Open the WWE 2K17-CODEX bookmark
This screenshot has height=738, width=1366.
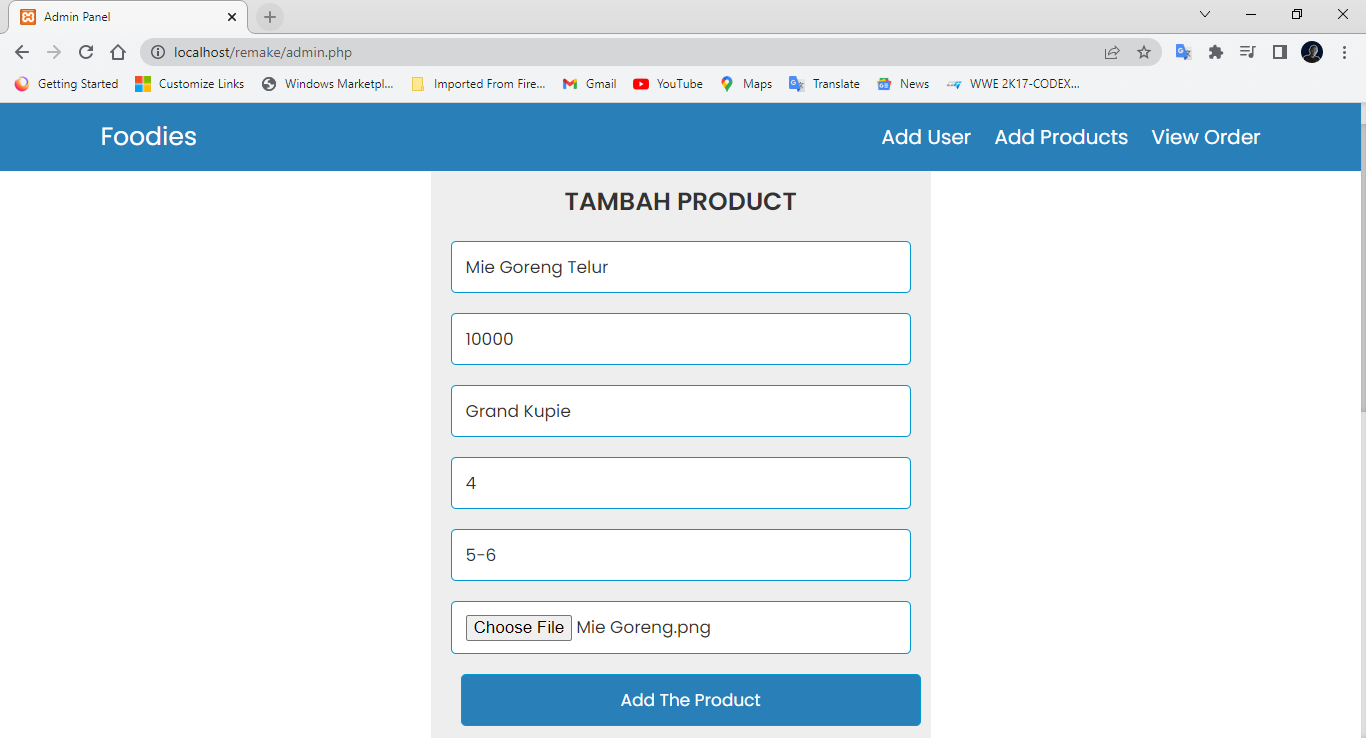[x=1013, y=84]
